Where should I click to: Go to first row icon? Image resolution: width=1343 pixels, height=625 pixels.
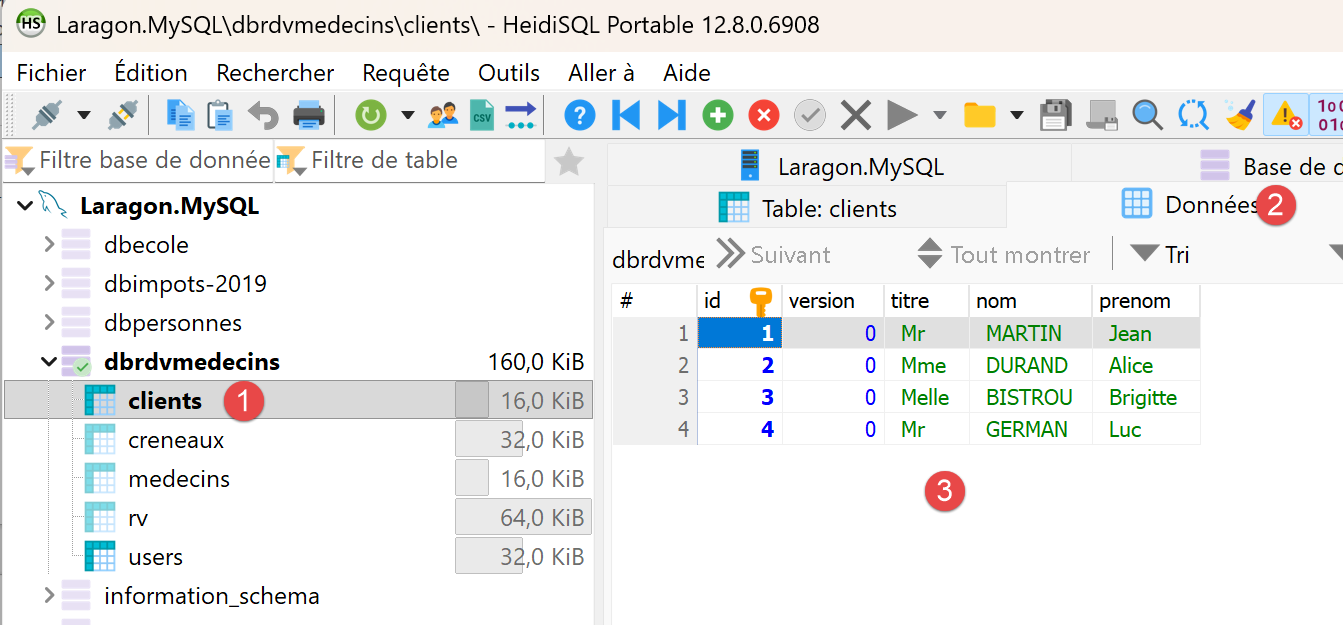click(626, 115)
